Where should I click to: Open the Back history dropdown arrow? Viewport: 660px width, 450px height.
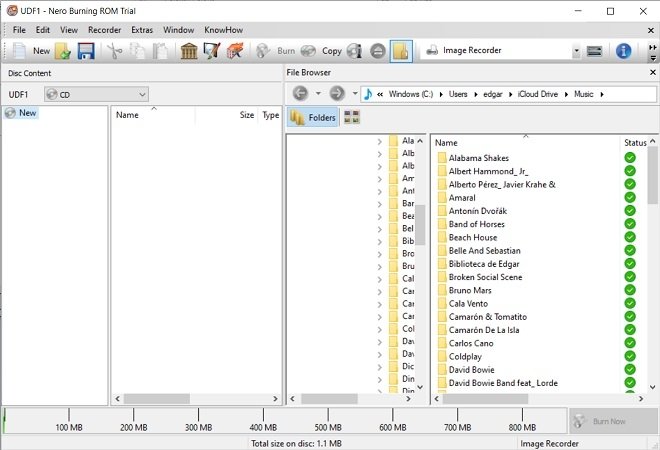(318, 93)
